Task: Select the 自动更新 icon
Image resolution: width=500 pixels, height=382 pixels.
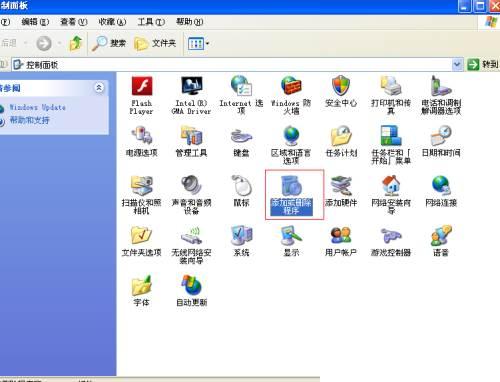Action: pyautogui.click(x=191, y=285)
